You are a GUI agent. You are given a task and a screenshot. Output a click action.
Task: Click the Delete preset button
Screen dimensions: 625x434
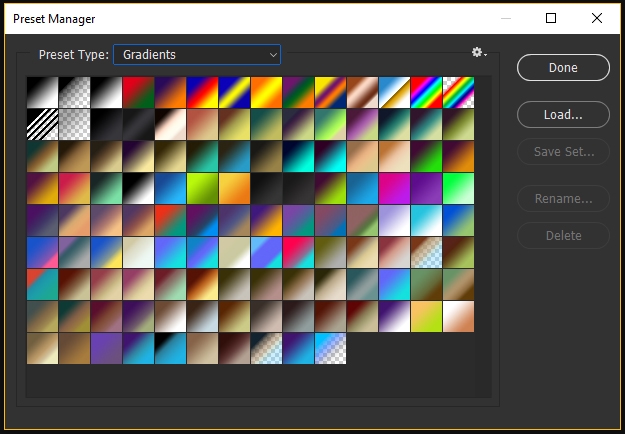[562, 236]
